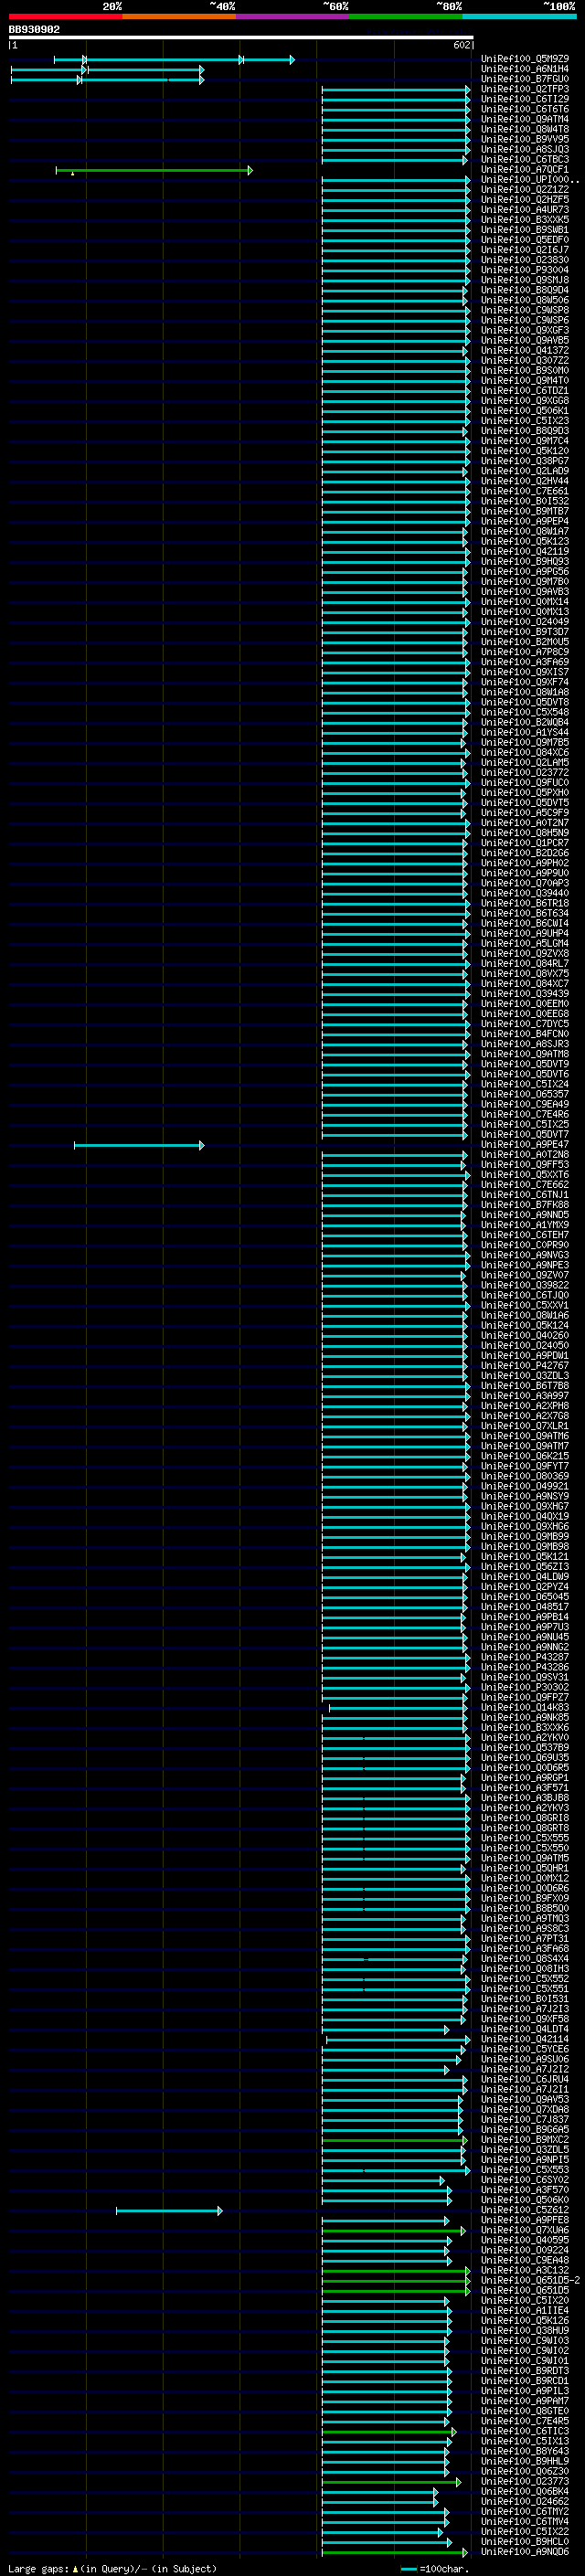Select hit label UniRef100_P42767

pos(525,1366)
